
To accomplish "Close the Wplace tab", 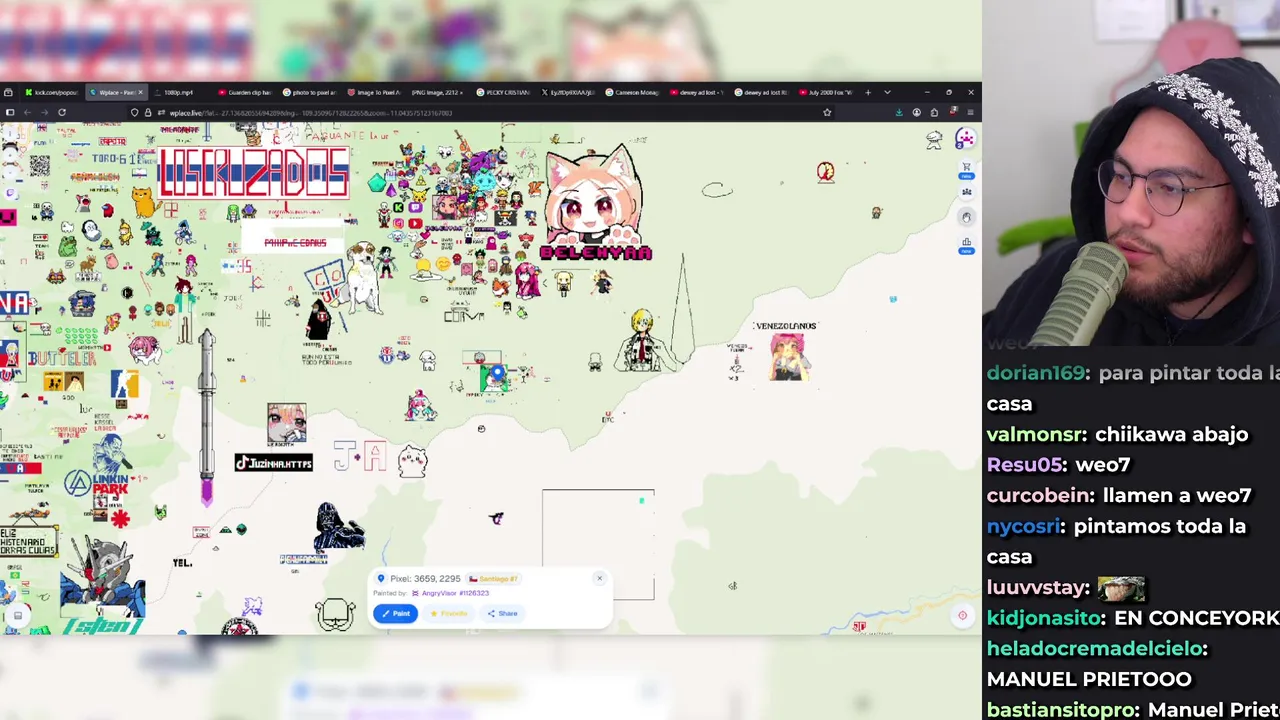I will (x=140, y=92).
